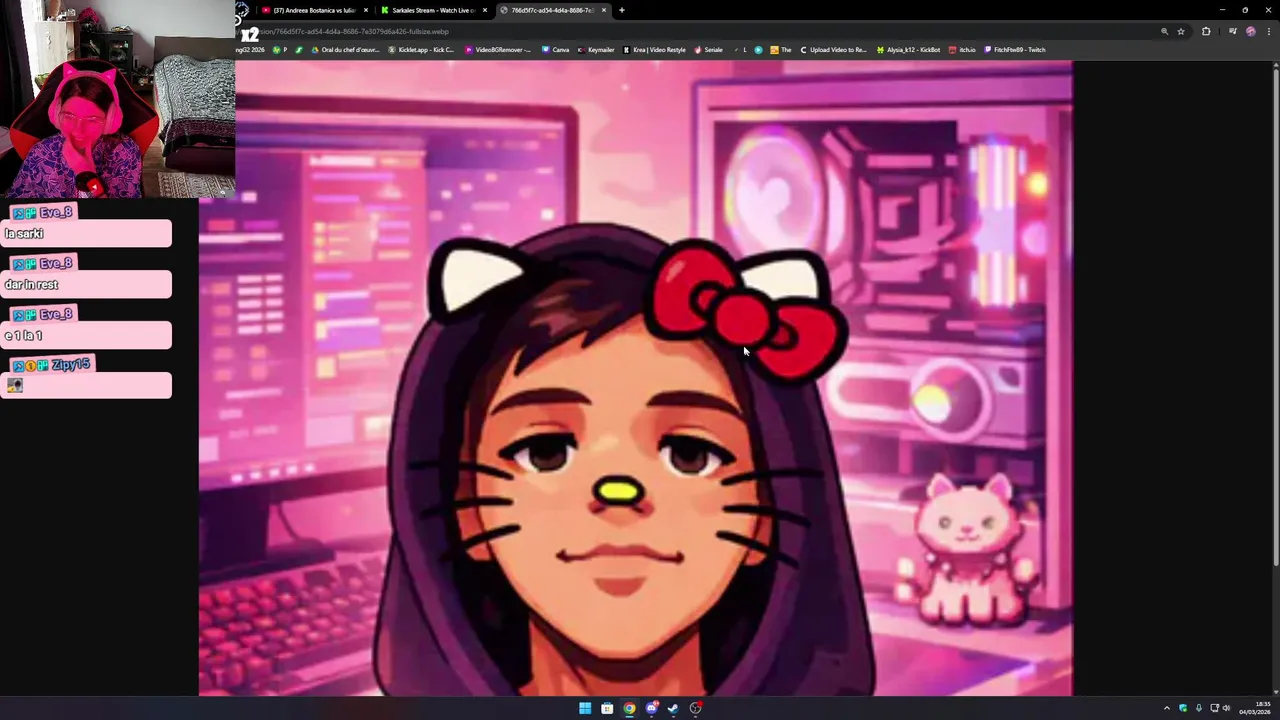This screenshot has height=720, width=1280.
Task: Click the Hello Kitty avatar image
Action: [x=635, y=378]
